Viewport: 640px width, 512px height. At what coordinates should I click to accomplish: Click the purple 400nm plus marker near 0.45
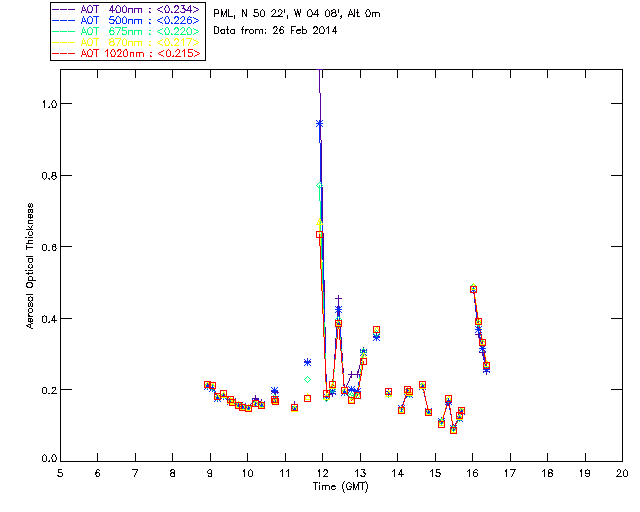(338, 299)
